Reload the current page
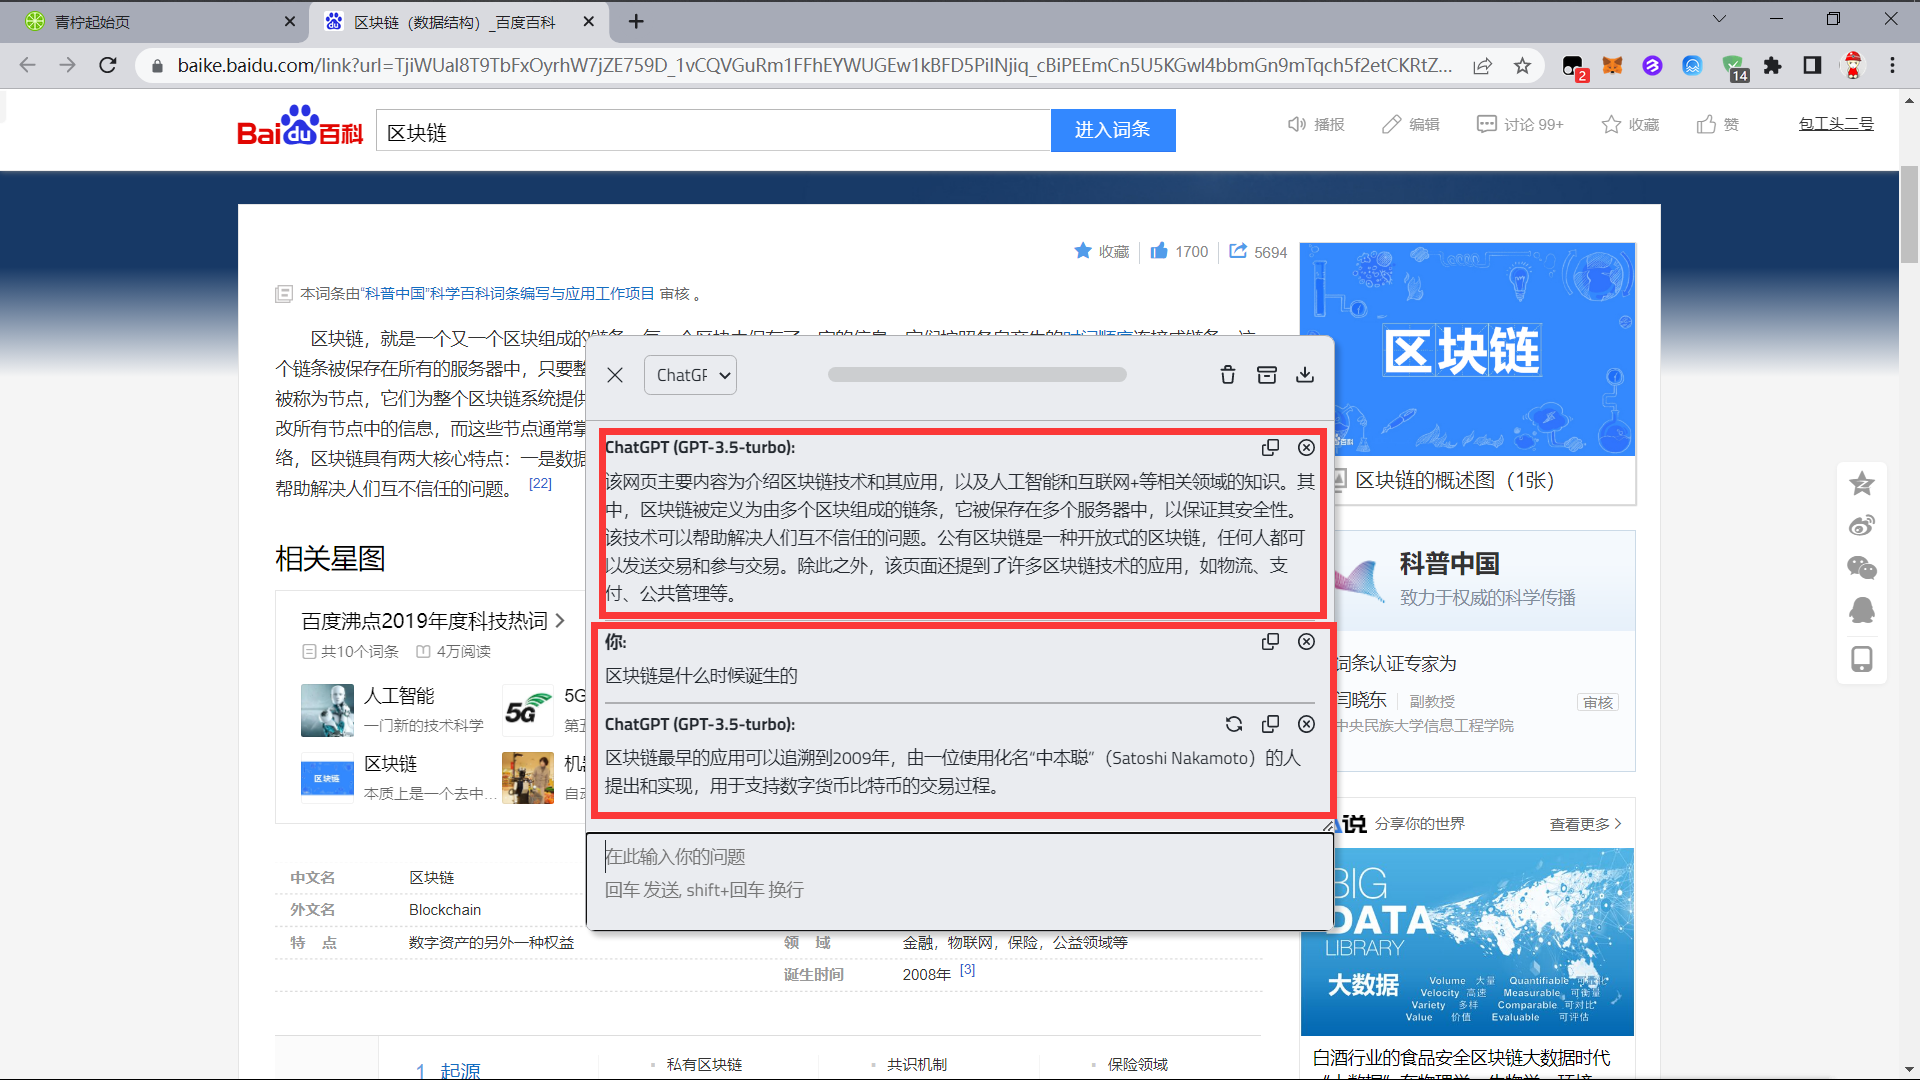 tap(108, 65)
